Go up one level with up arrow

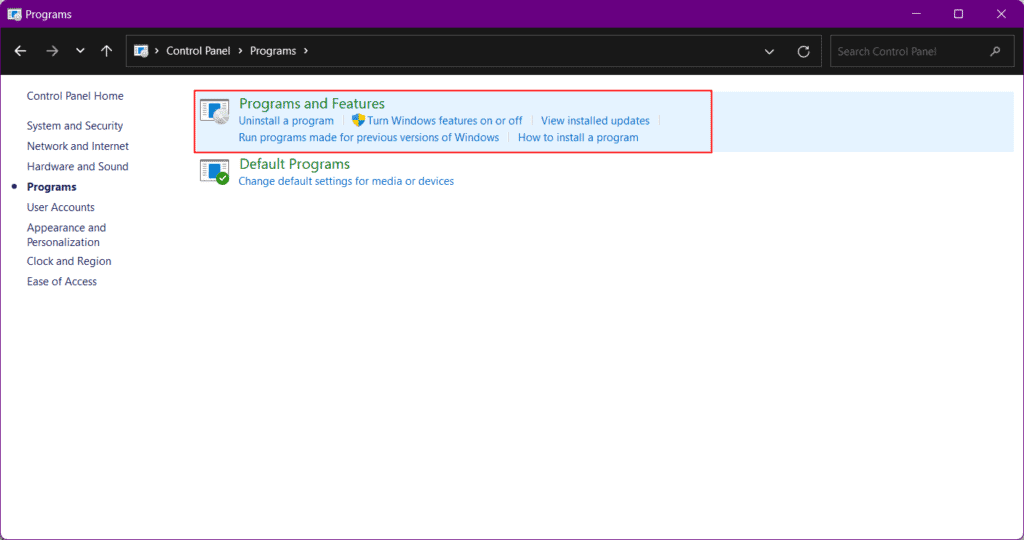(106, 51)
